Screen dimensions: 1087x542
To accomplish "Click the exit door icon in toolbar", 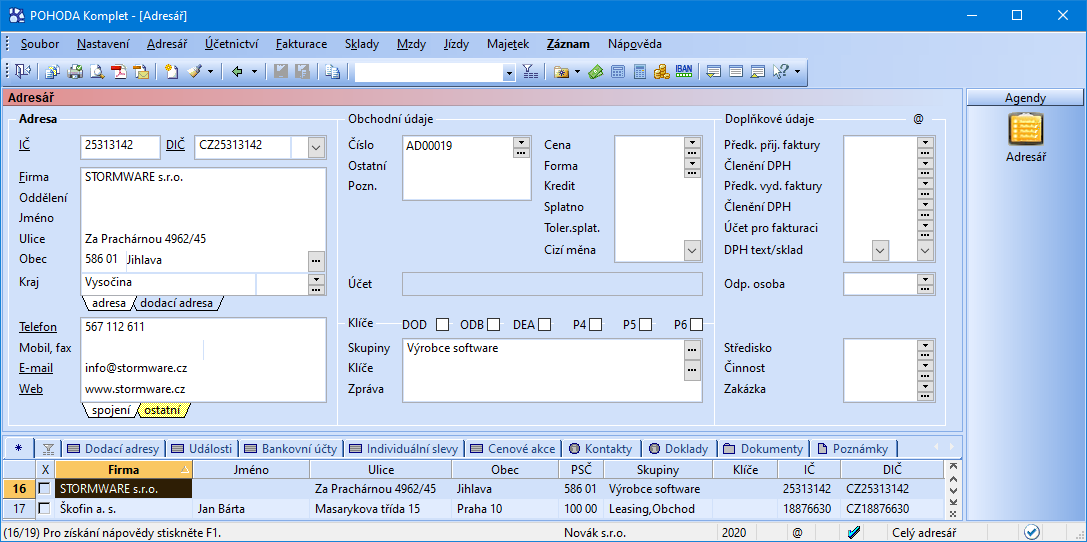I will coord(23,71).
